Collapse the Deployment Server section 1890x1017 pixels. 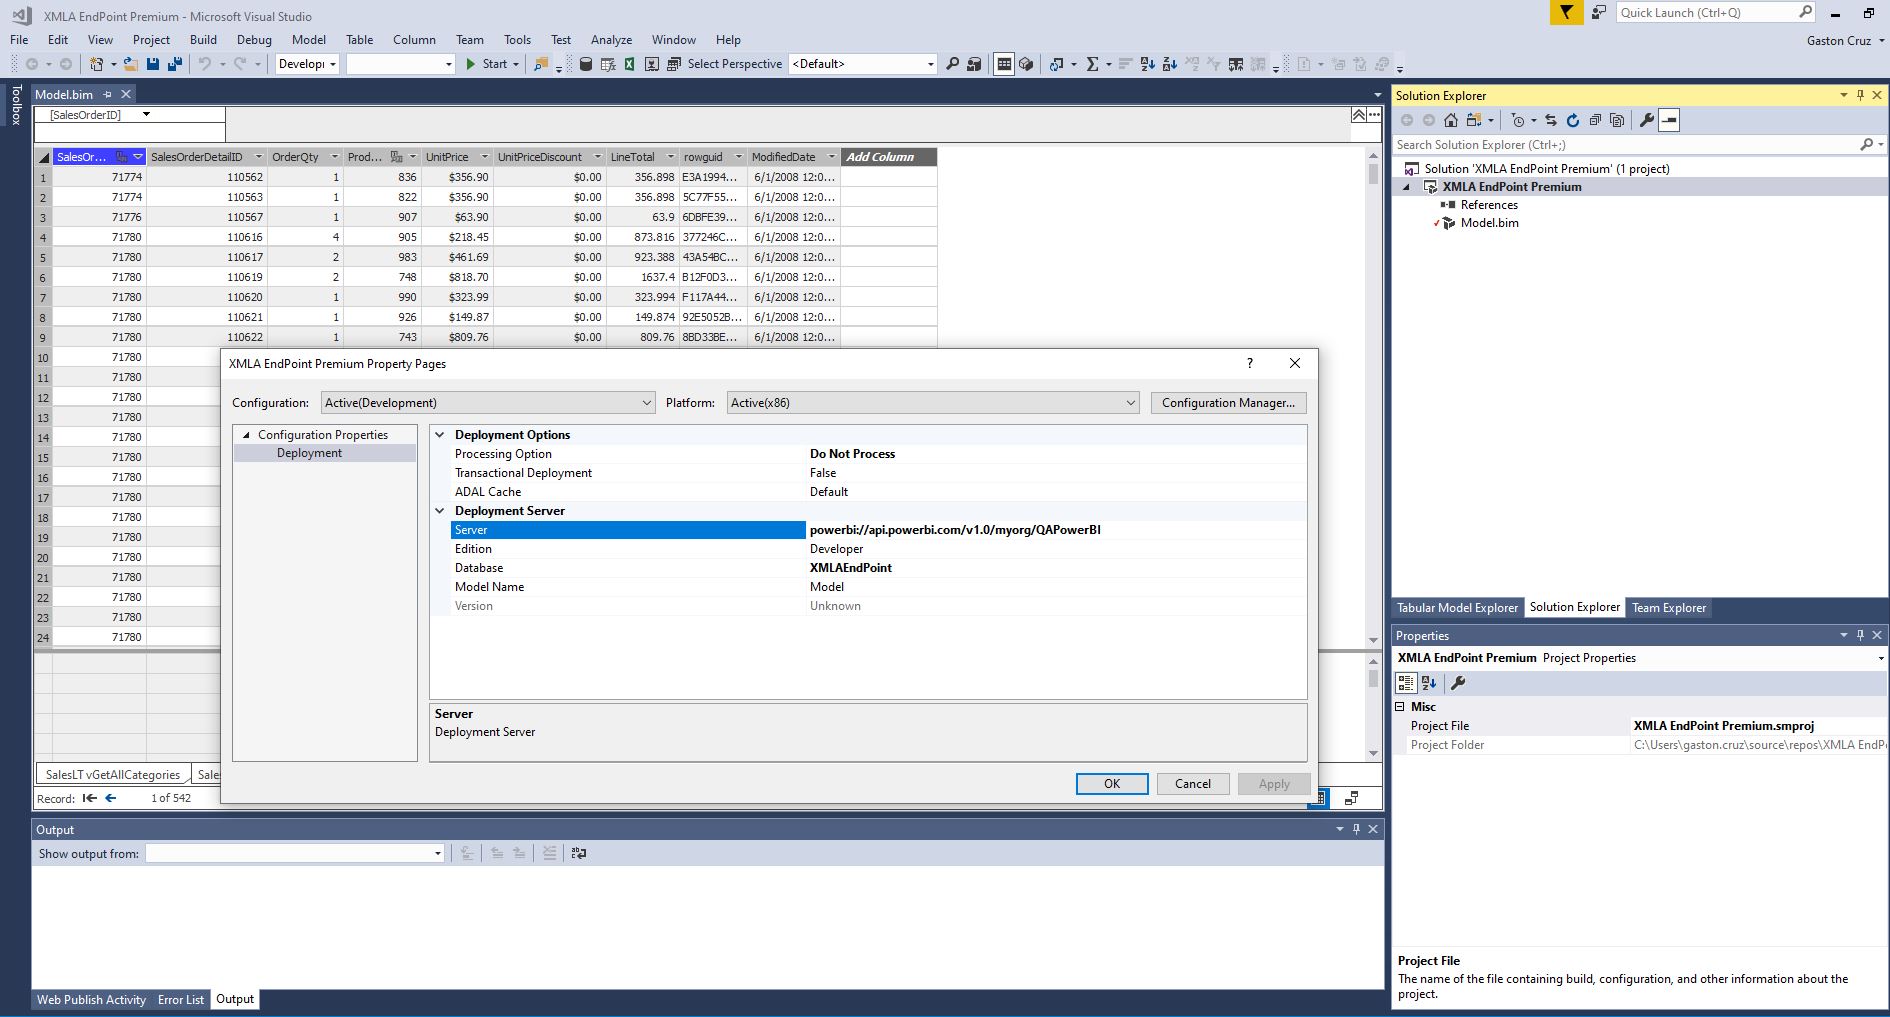click(x=439, y=511)
